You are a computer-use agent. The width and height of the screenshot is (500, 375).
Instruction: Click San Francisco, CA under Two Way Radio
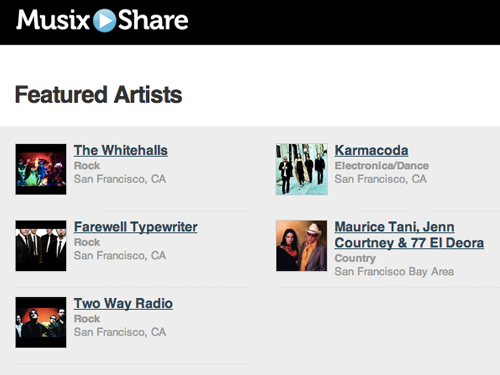point(120,332)
